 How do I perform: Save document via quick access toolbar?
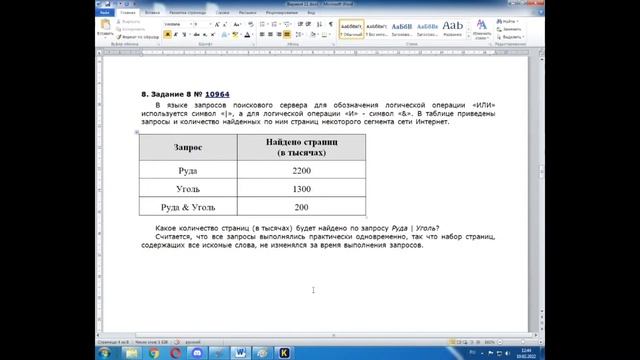108,4
